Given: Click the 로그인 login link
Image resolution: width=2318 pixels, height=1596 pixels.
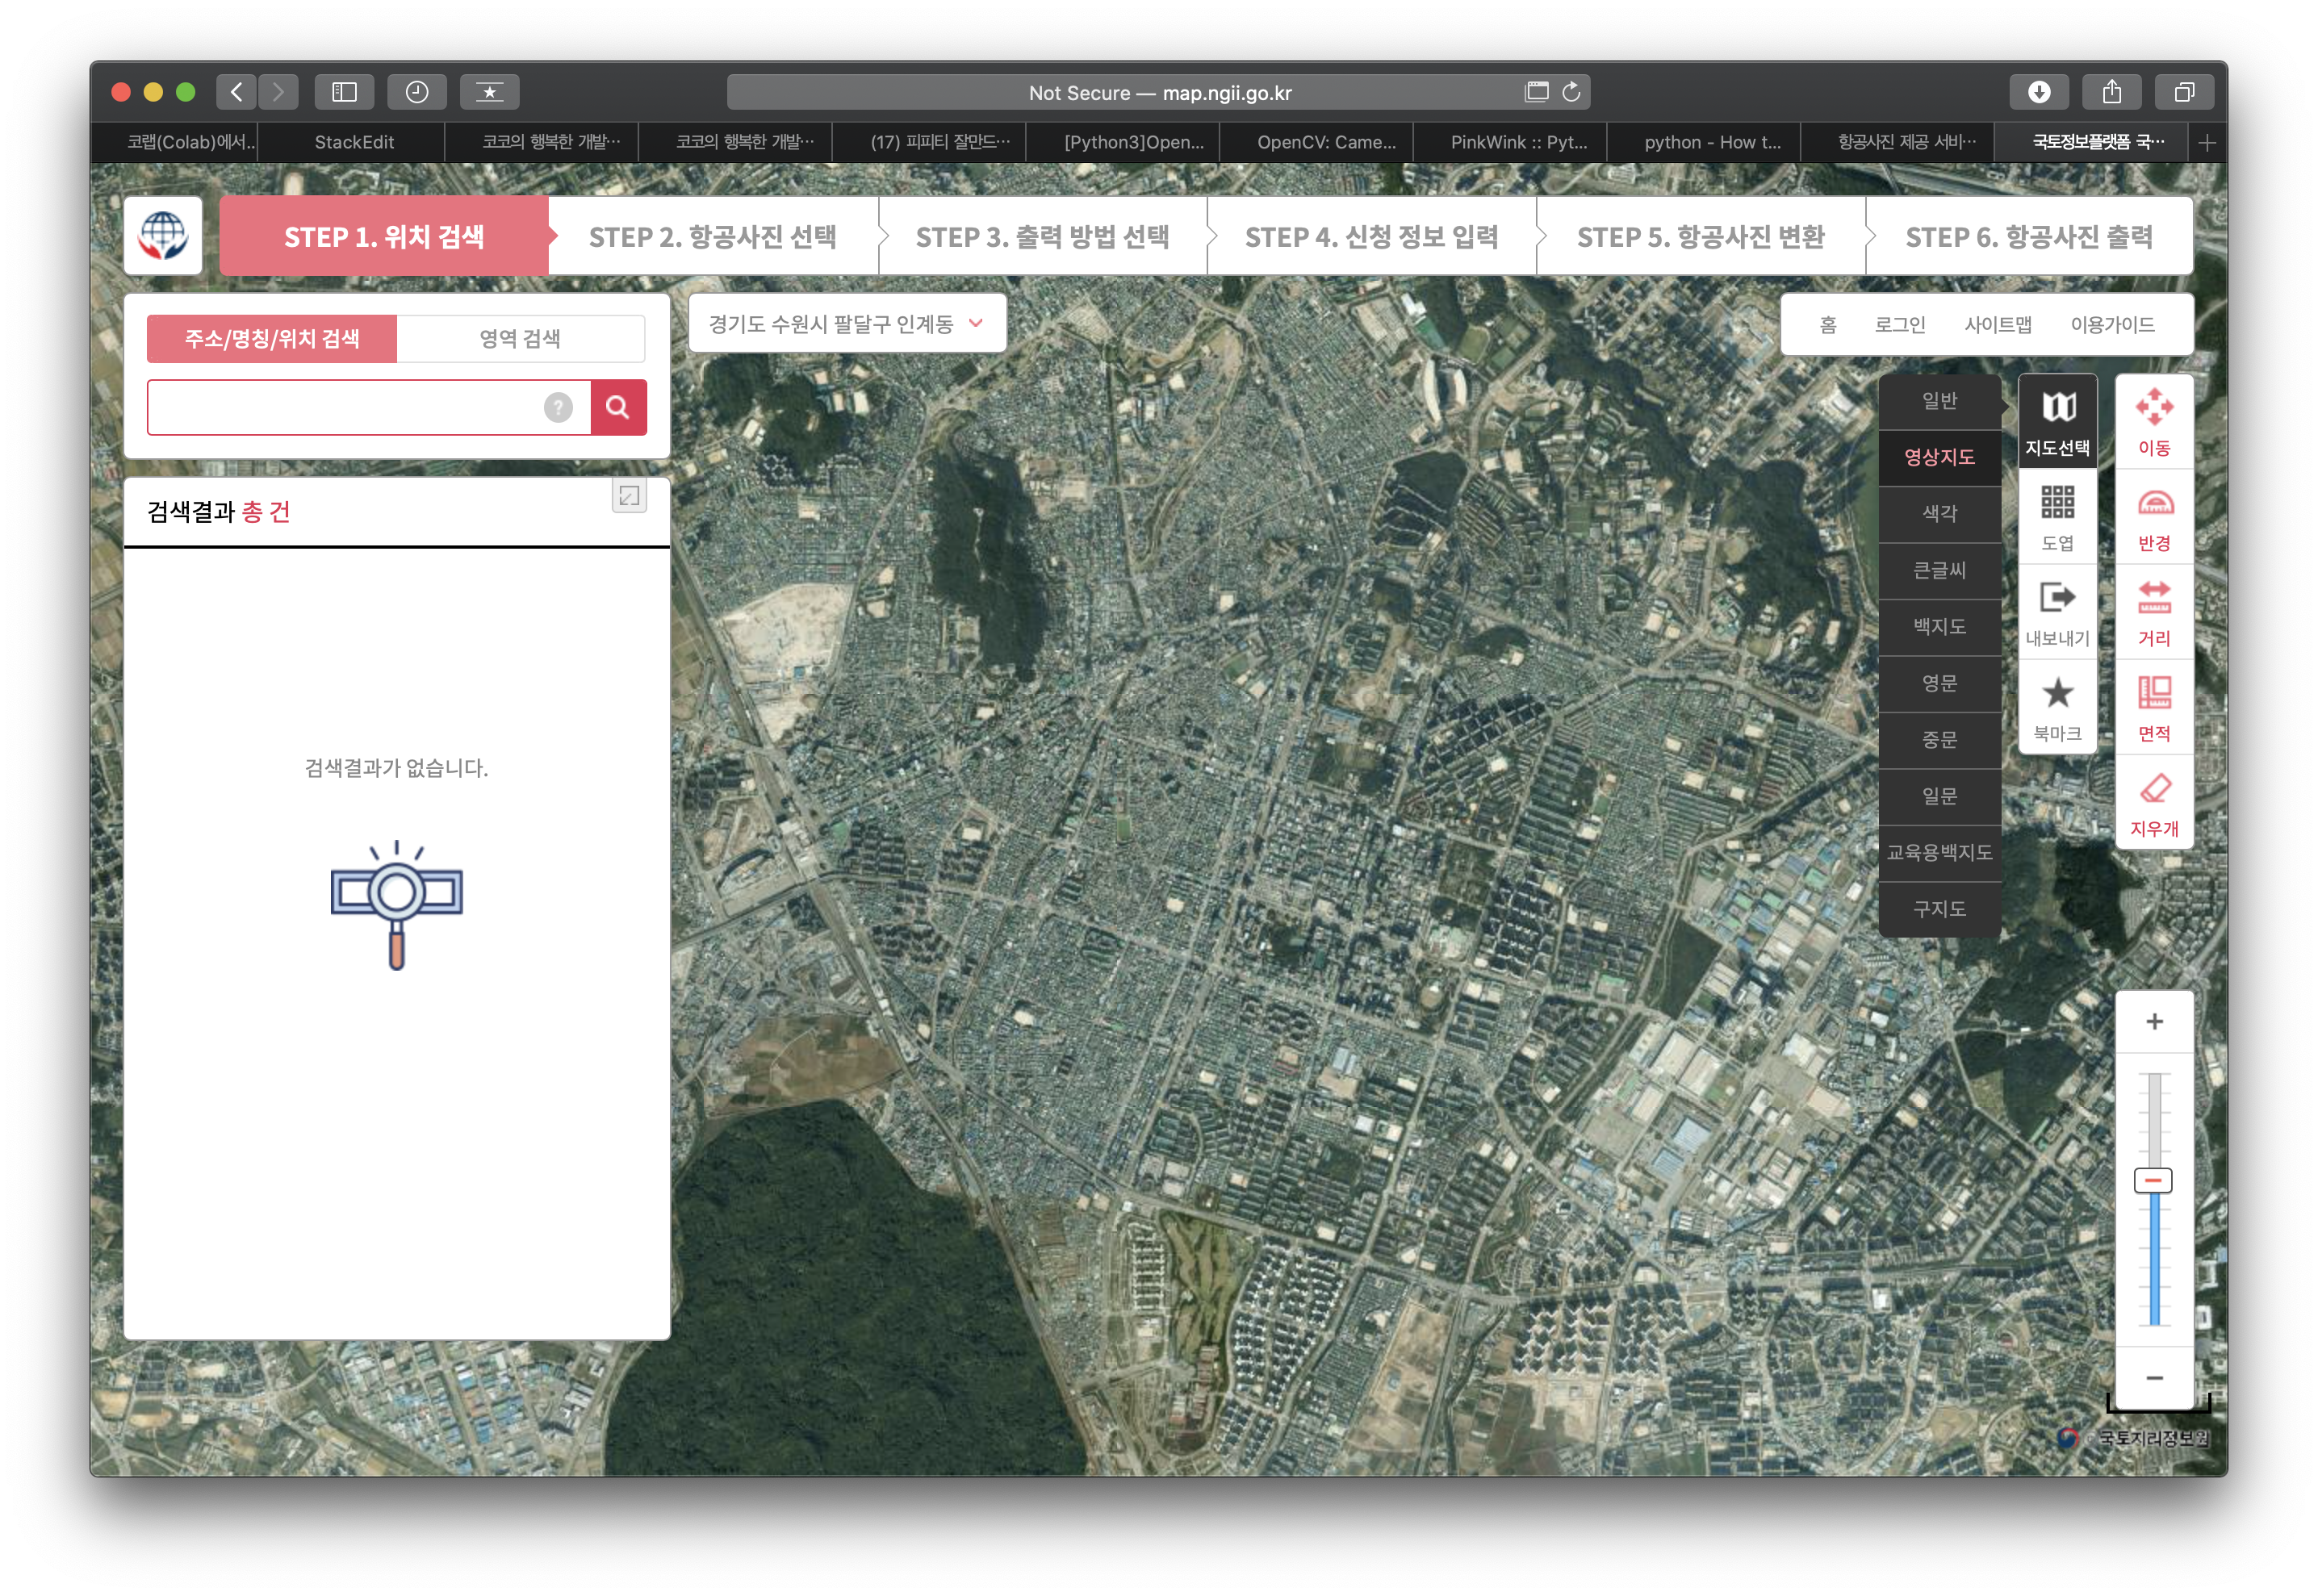Looking at the screenshot, I should [x=1899, y=324].
